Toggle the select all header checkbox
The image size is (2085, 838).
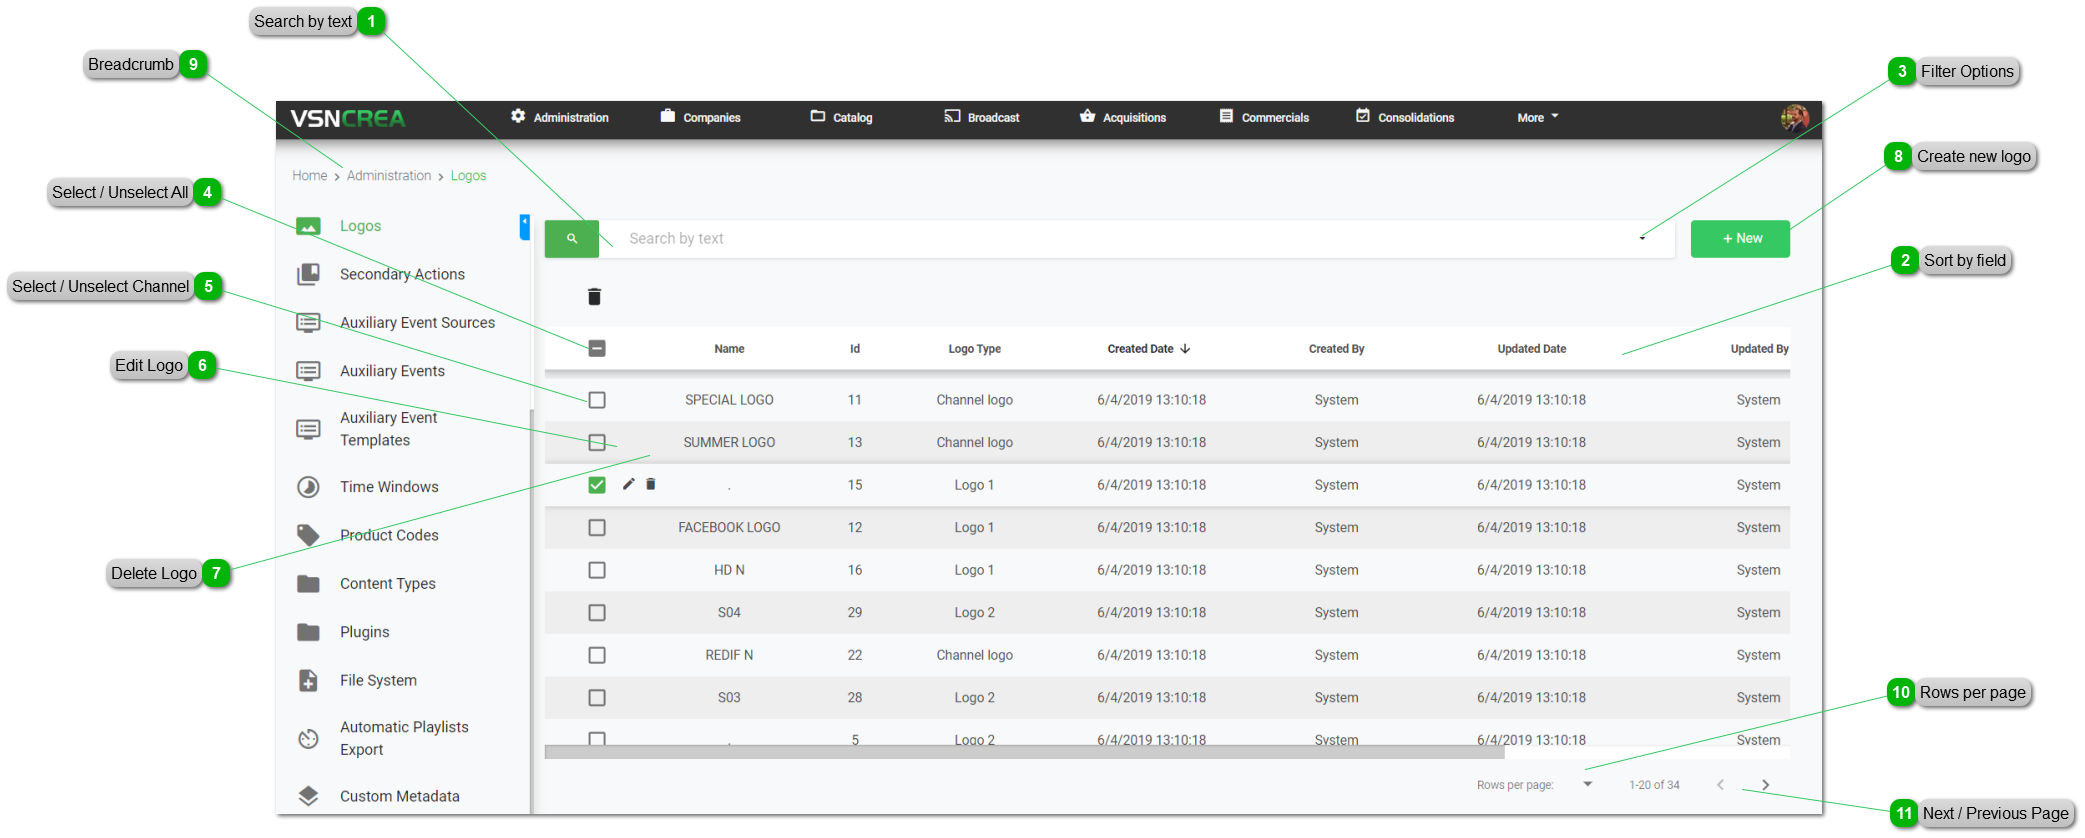point(597,349)
